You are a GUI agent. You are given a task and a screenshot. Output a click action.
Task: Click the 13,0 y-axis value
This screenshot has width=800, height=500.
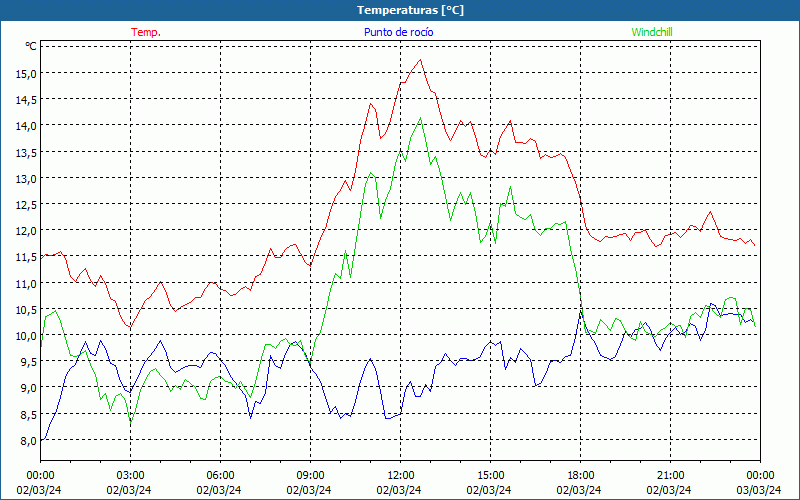[26, 178]
